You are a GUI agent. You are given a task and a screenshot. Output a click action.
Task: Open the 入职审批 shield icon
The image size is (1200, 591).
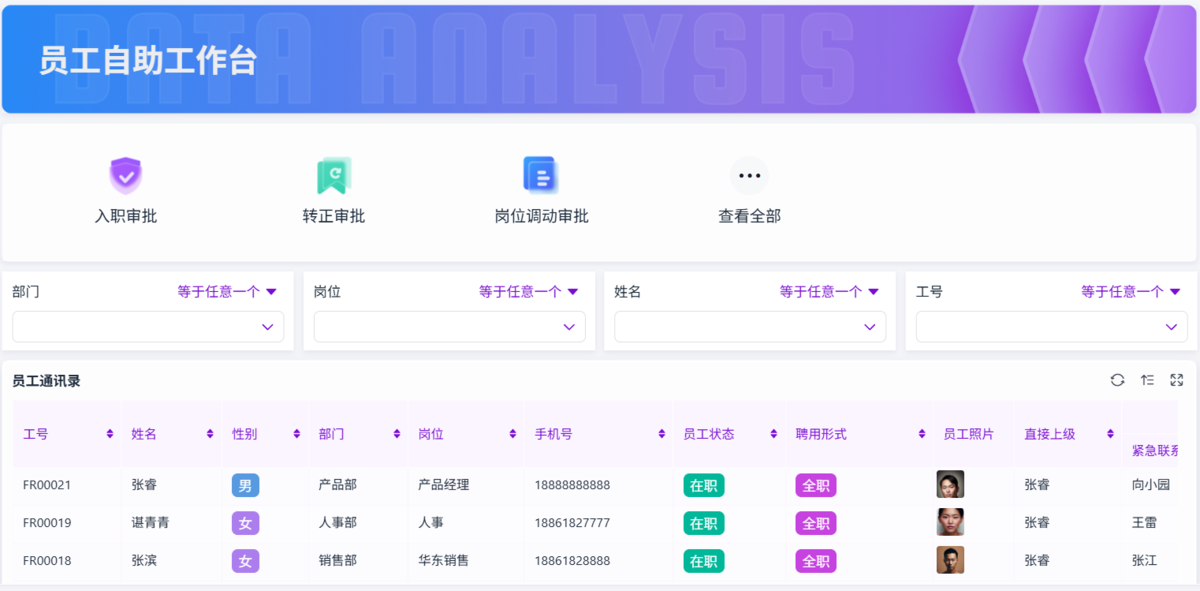125,175
